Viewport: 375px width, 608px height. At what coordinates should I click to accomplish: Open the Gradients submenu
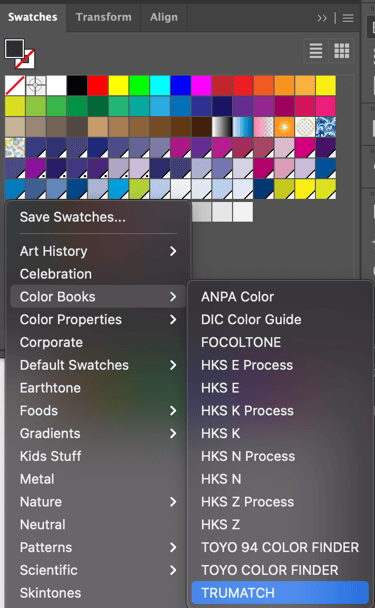tap(99, 434)
